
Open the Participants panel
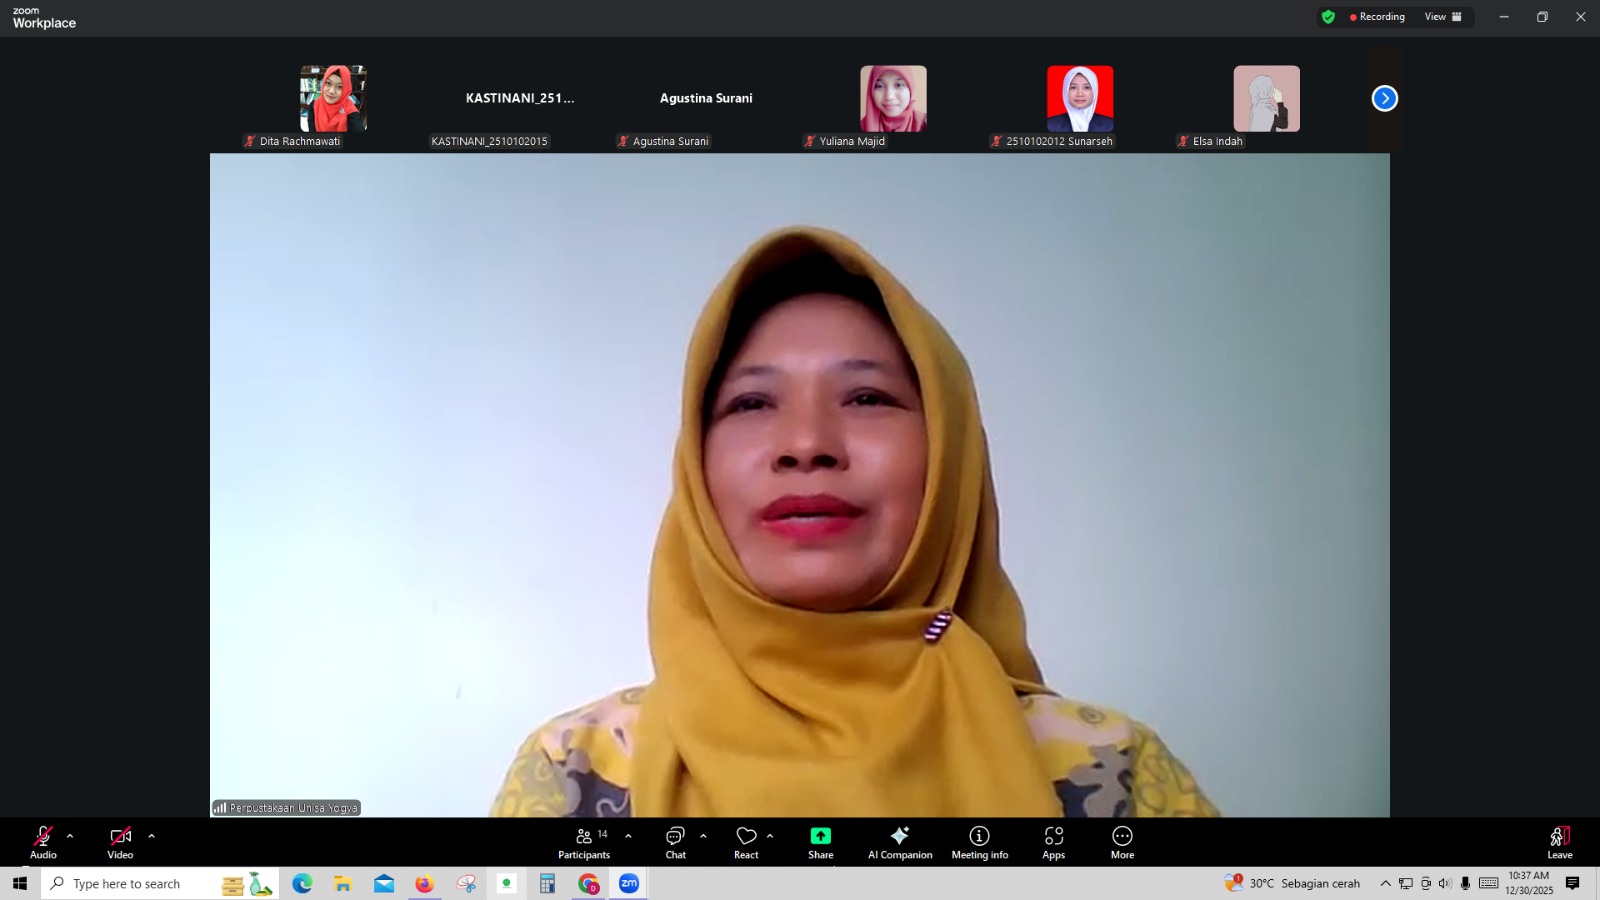(584, 841)
